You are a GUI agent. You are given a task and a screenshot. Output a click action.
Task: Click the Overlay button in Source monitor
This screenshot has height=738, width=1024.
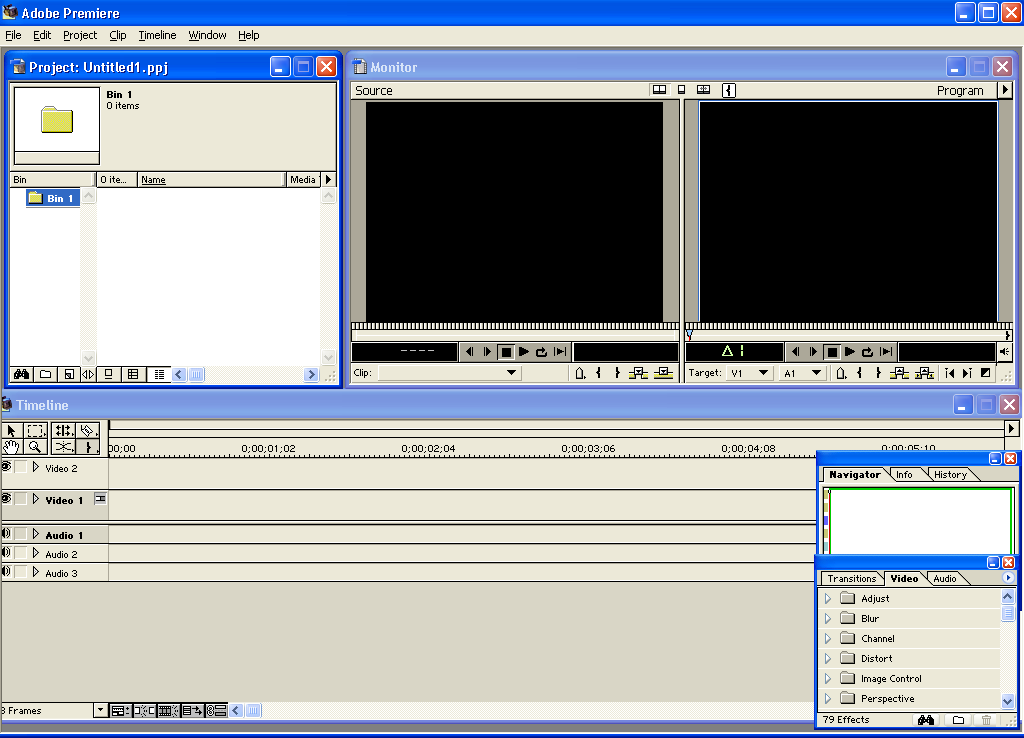664,373
